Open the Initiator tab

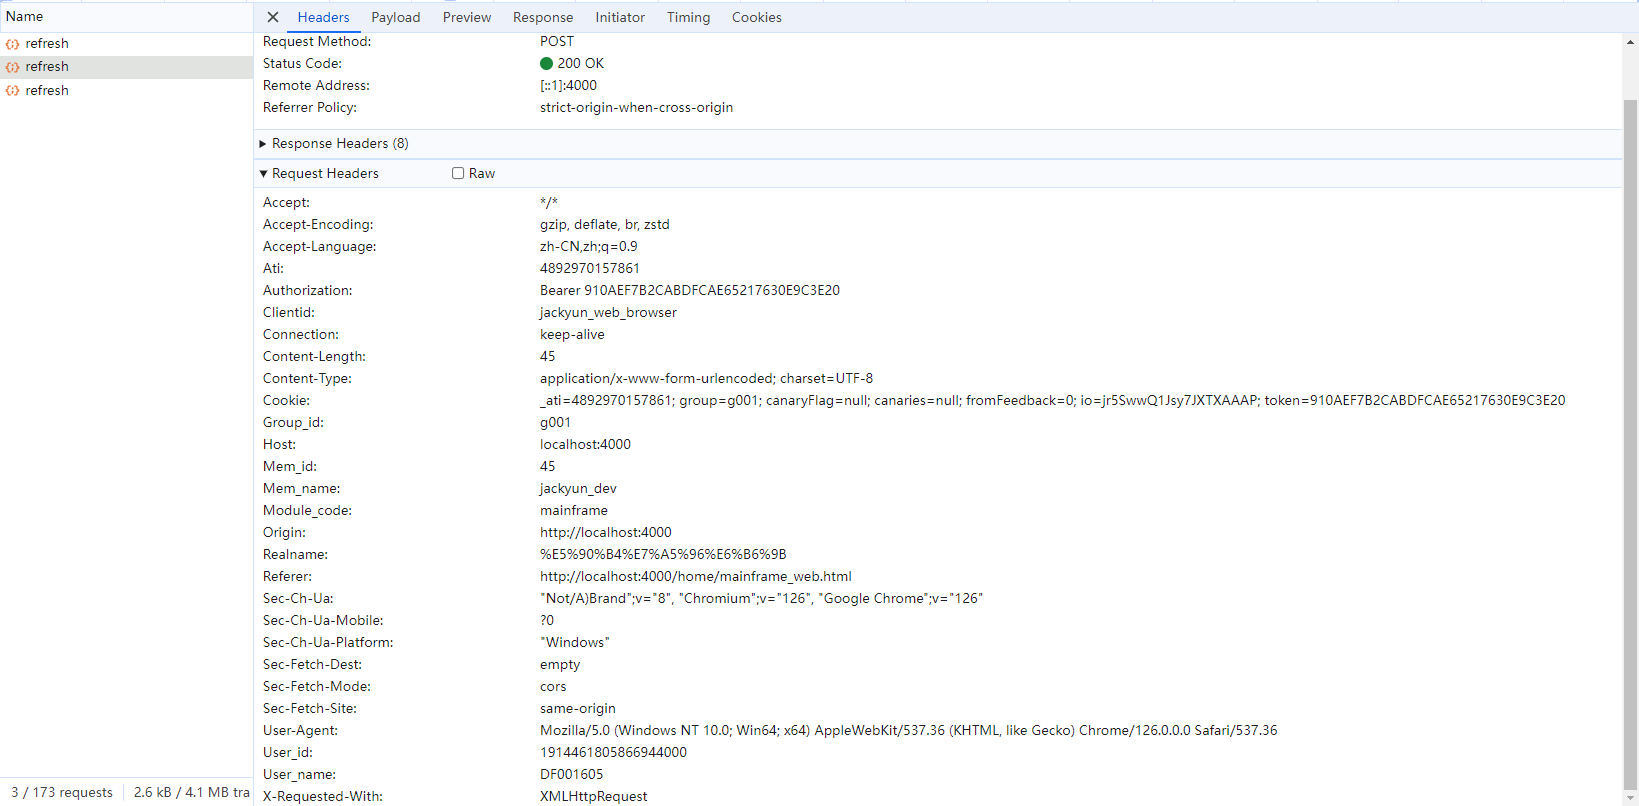point(620,17)
